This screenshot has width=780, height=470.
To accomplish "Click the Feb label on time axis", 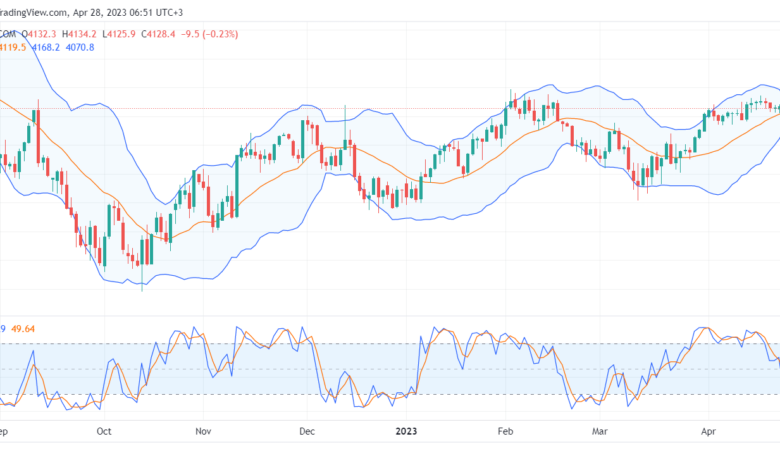I will click(x=505, y=431).
